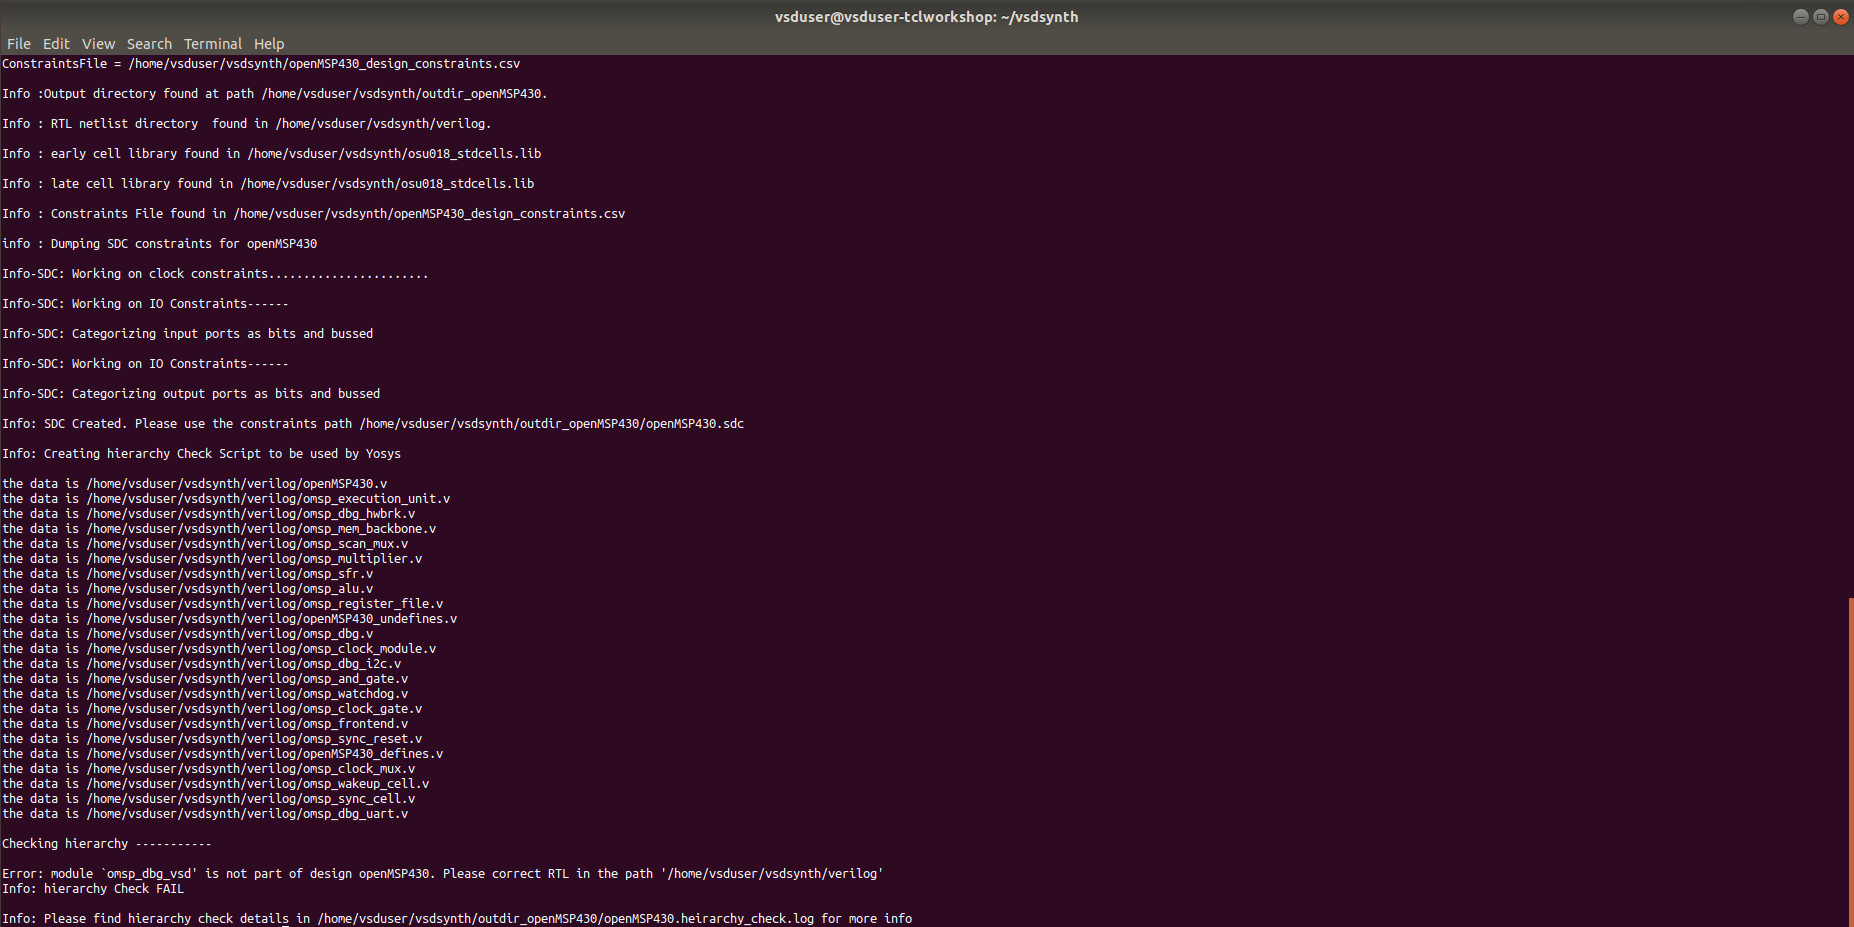Open the File menu

coord(18,43)
